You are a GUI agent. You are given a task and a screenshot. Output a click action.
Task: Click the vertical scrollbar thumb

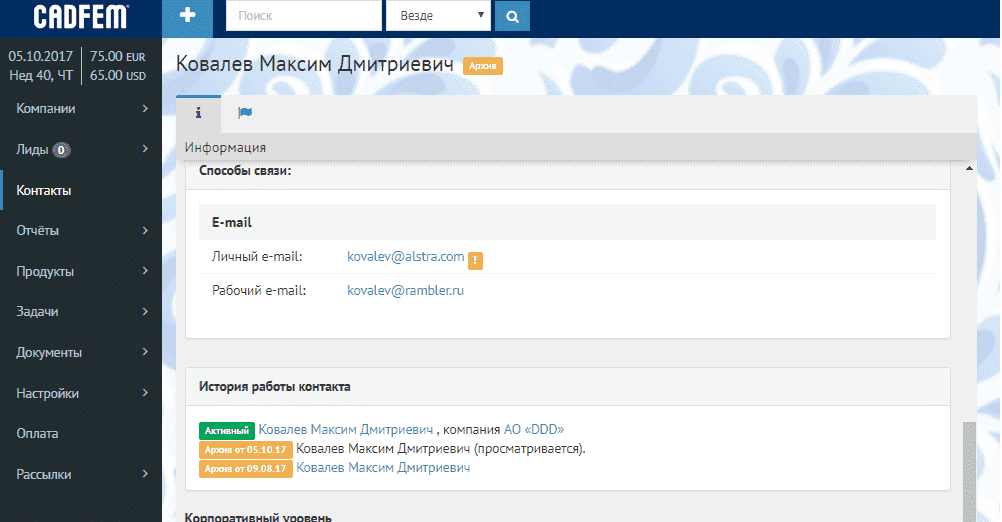pyautogui.click(x=969, y=472)
